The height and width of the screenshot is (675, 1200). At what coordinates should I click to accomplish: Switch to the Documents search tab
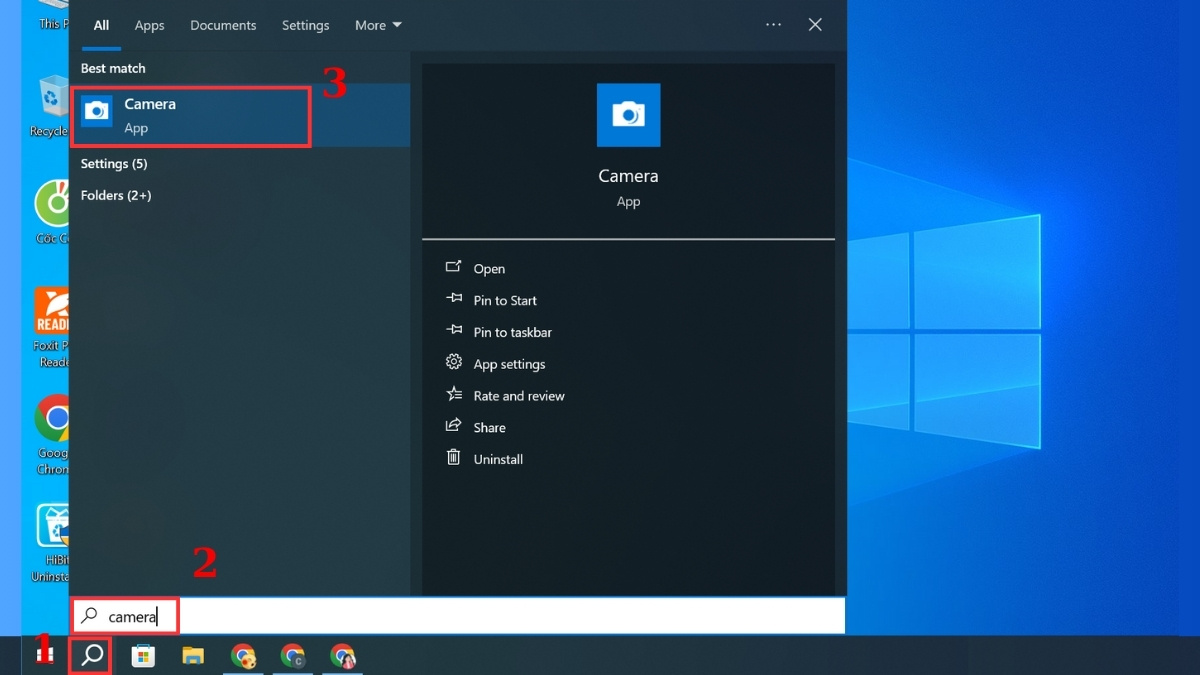click(223, 25)
